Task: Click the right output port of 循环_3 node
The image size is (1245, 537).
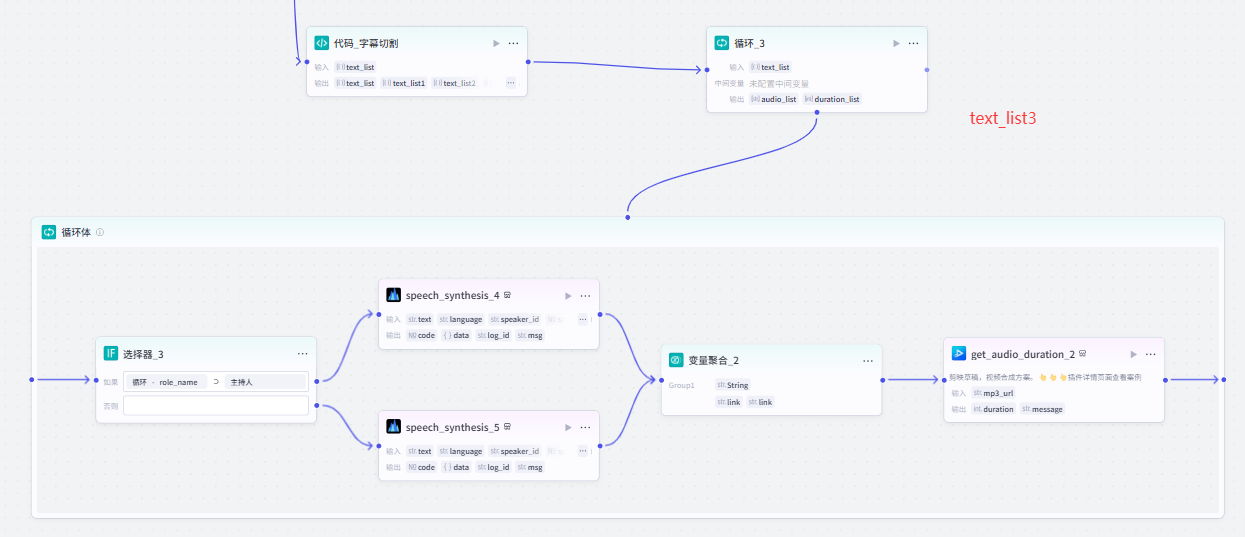Action: (x=927, y=70)
